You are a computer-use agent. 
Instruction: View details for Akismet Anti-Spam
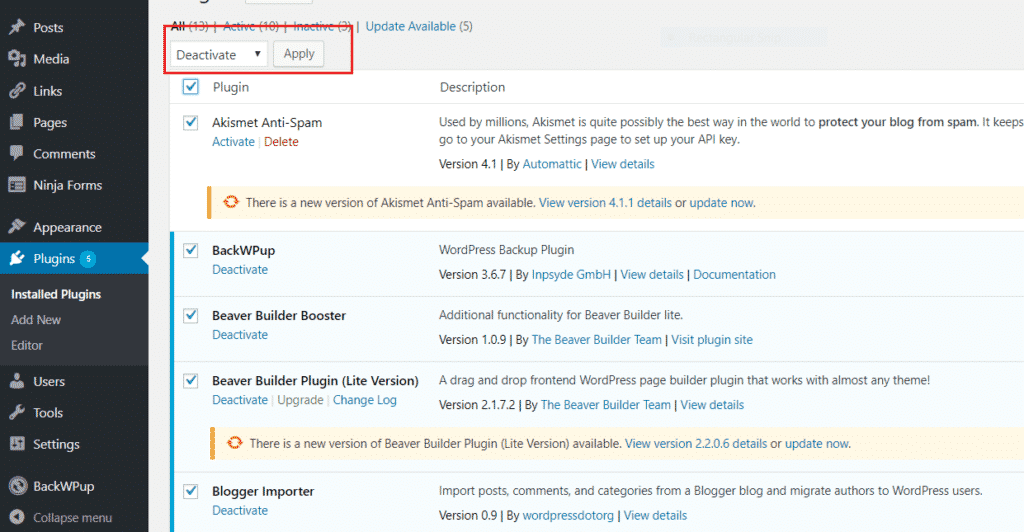(x=622, y=164)
